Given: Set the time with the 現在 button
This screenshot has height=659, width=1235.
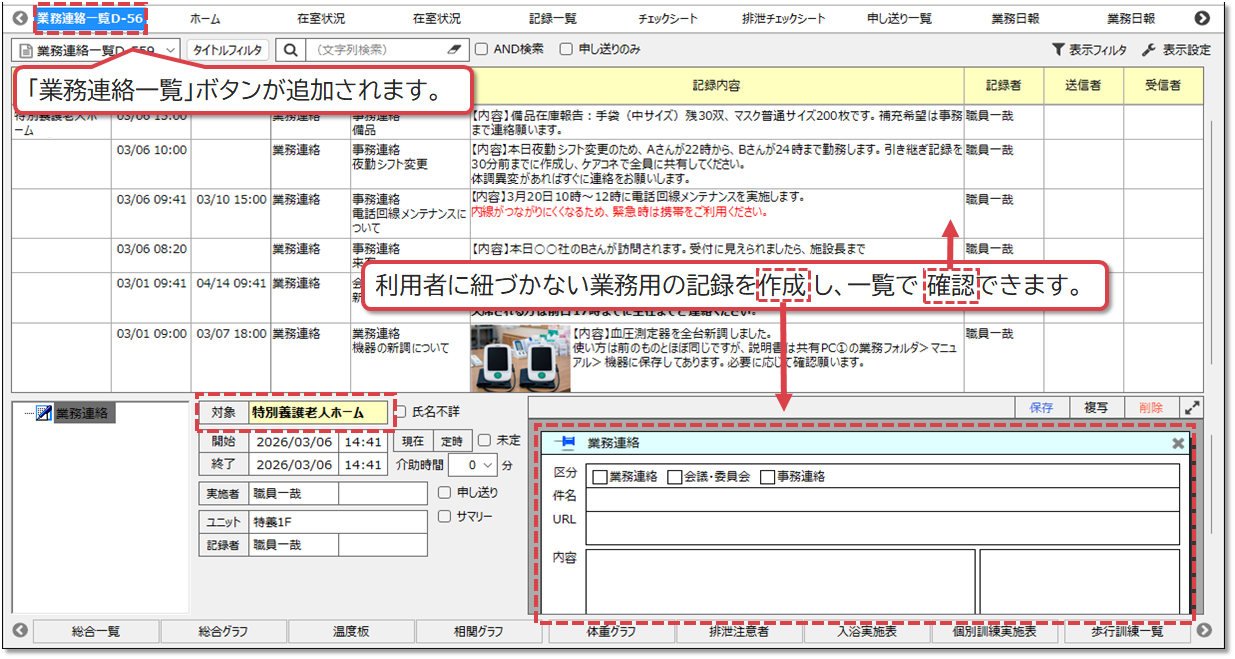Looking at the screenshot, I should click(412, 441).
